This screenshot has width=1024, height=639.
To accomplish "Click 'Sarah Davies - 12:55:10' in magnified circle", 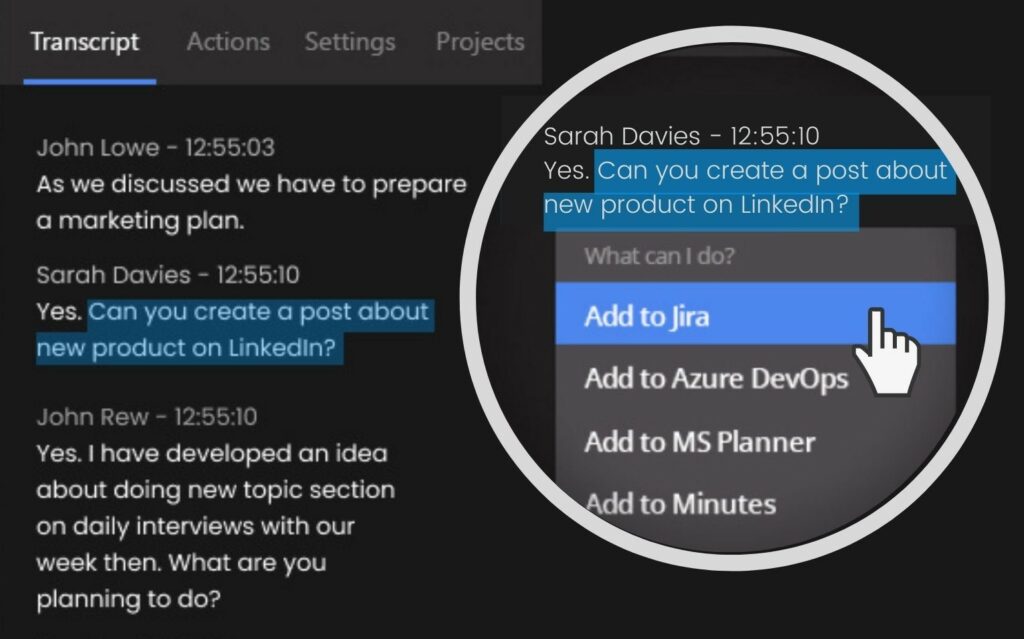I will tap(681, 136).
